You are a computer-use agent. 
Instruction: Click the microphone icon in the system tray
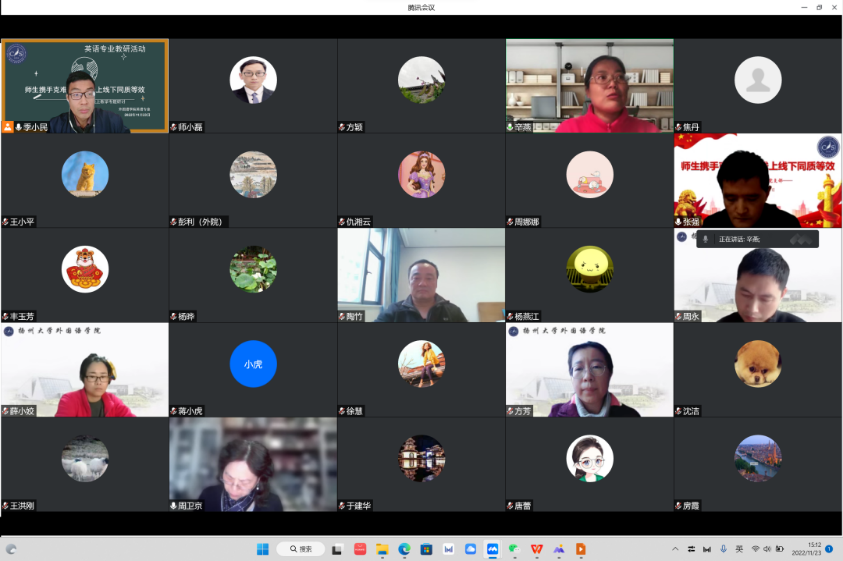(x=723, y=549)
